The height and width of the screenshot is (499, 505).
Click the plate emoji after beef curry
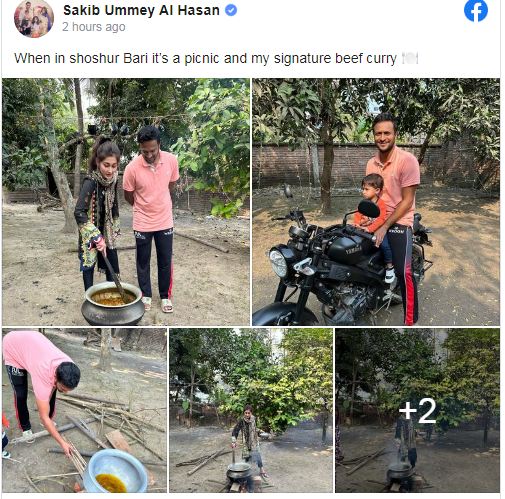(x=410, y=59)
